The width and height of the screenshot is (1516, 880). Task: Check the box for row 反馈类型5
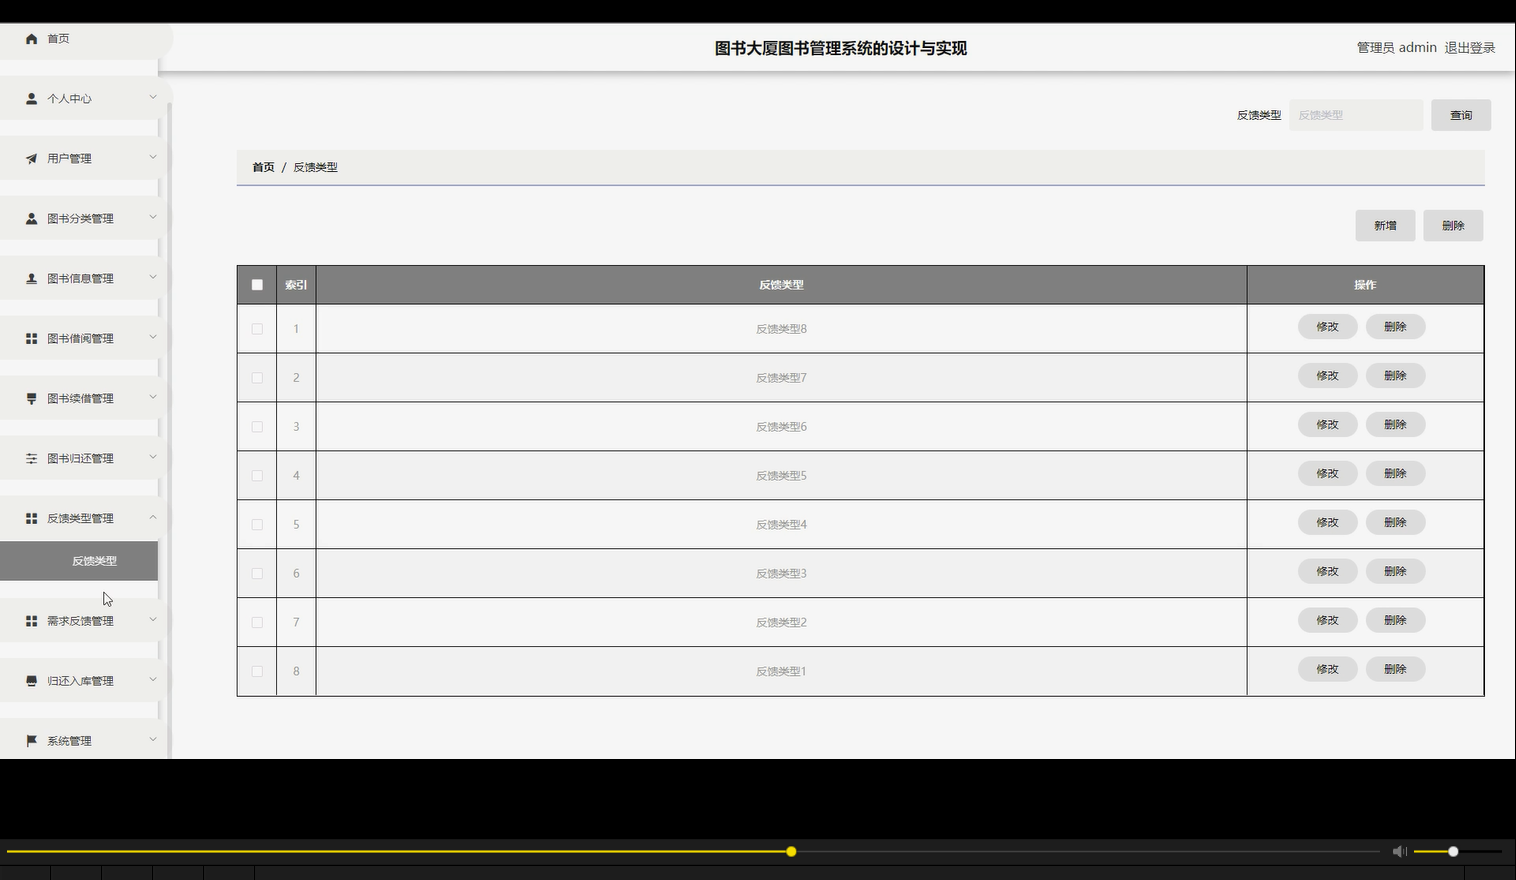(257, 476)
